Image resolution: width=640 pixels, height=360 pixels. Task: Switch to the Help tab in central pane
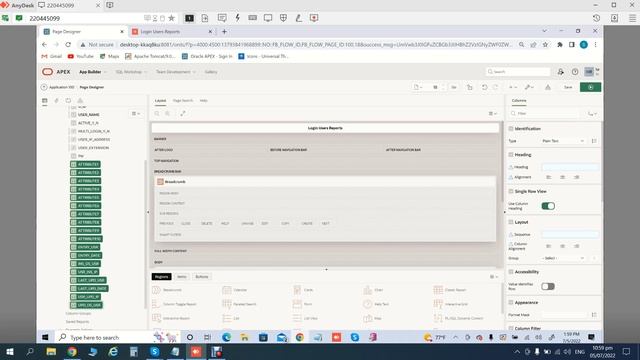tap(204, 100)
